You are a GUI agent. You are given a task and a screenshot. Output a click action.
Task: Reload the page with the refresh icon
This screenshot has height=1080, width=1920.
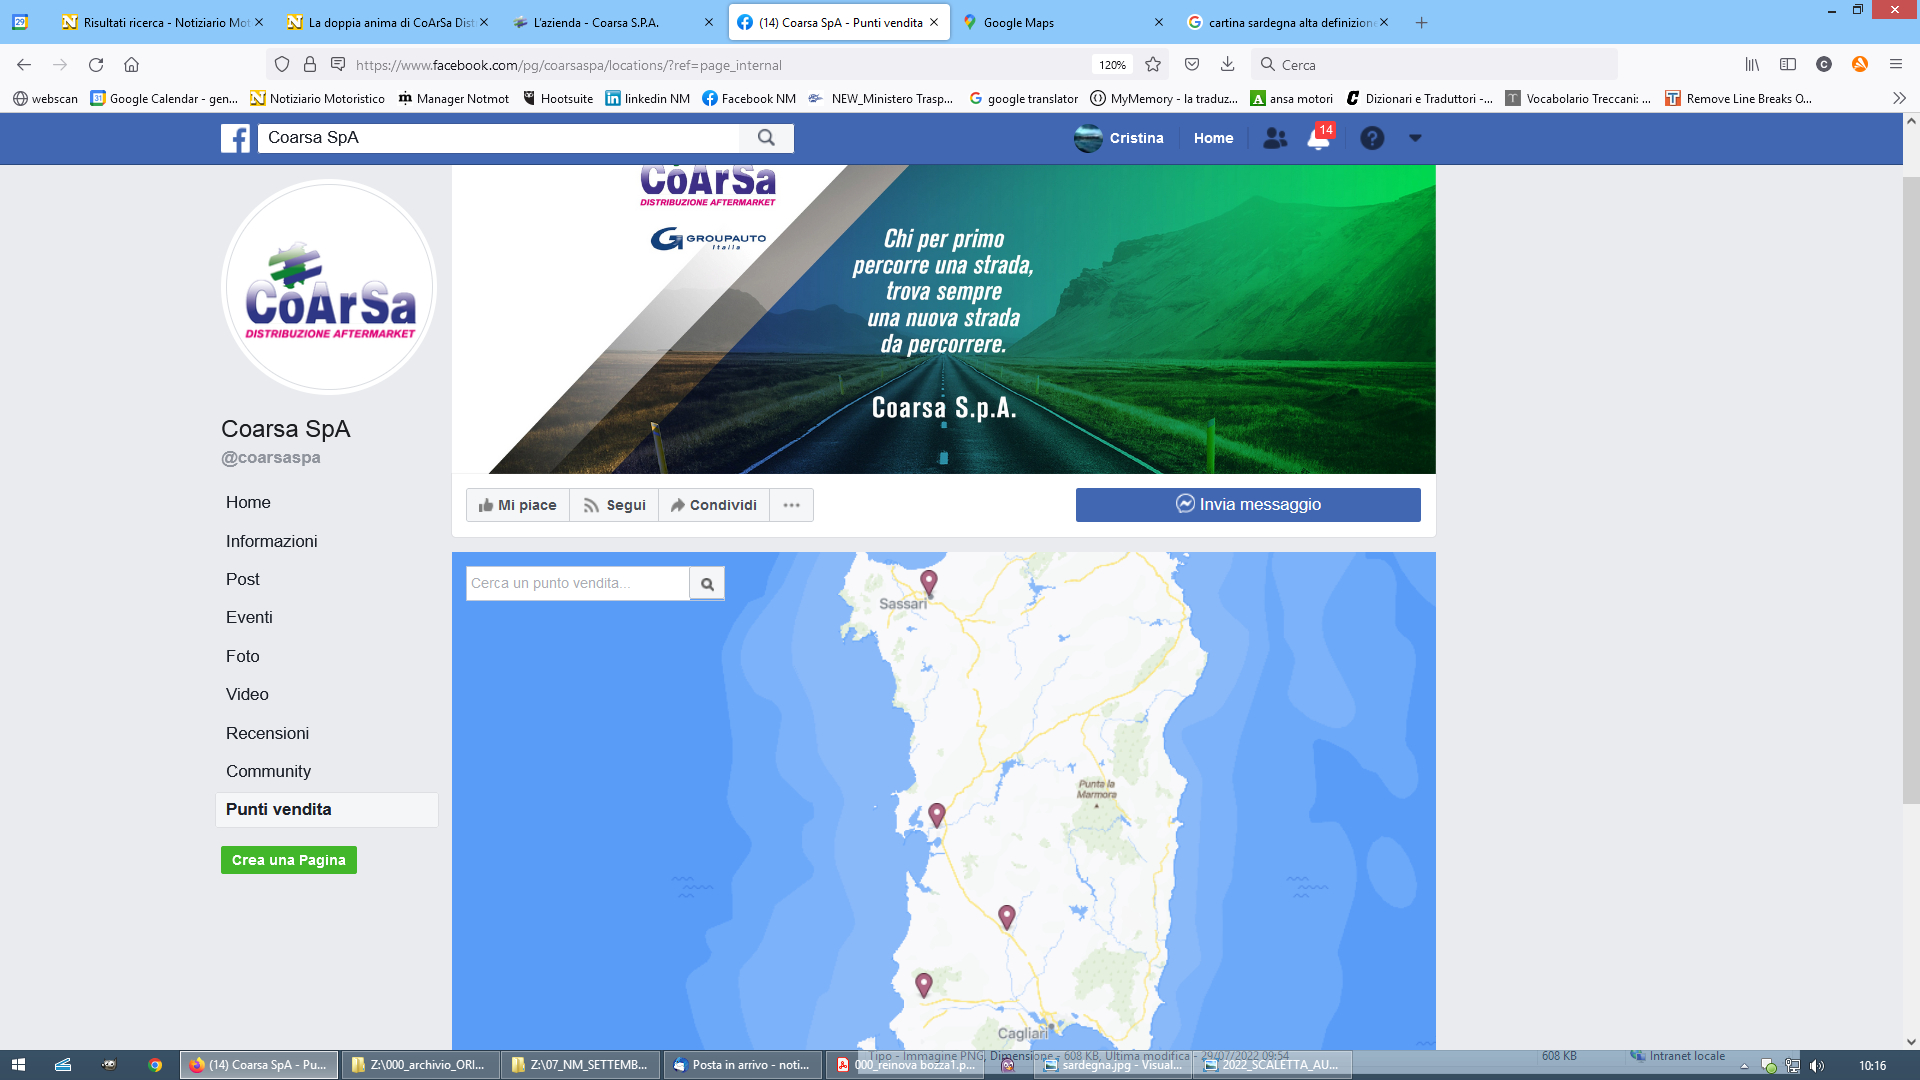[96, 65]
